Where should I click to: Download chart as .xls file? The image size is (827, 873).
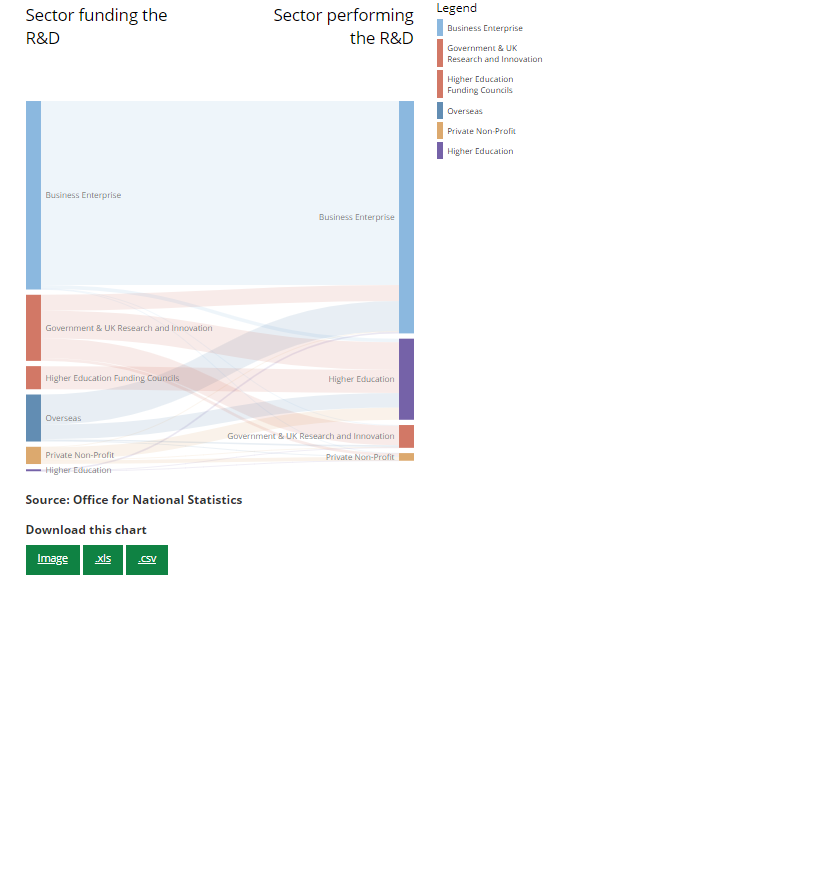point(103,559)
